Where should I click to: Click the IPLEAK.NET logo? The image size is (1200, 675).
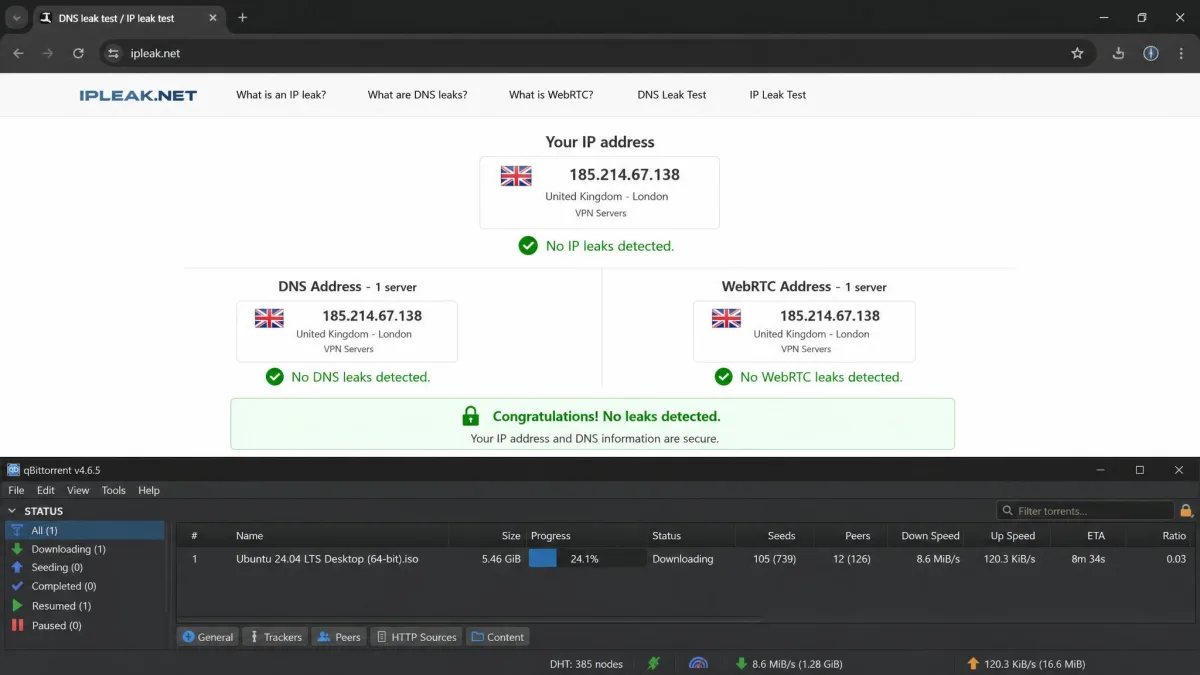(138, 95)
